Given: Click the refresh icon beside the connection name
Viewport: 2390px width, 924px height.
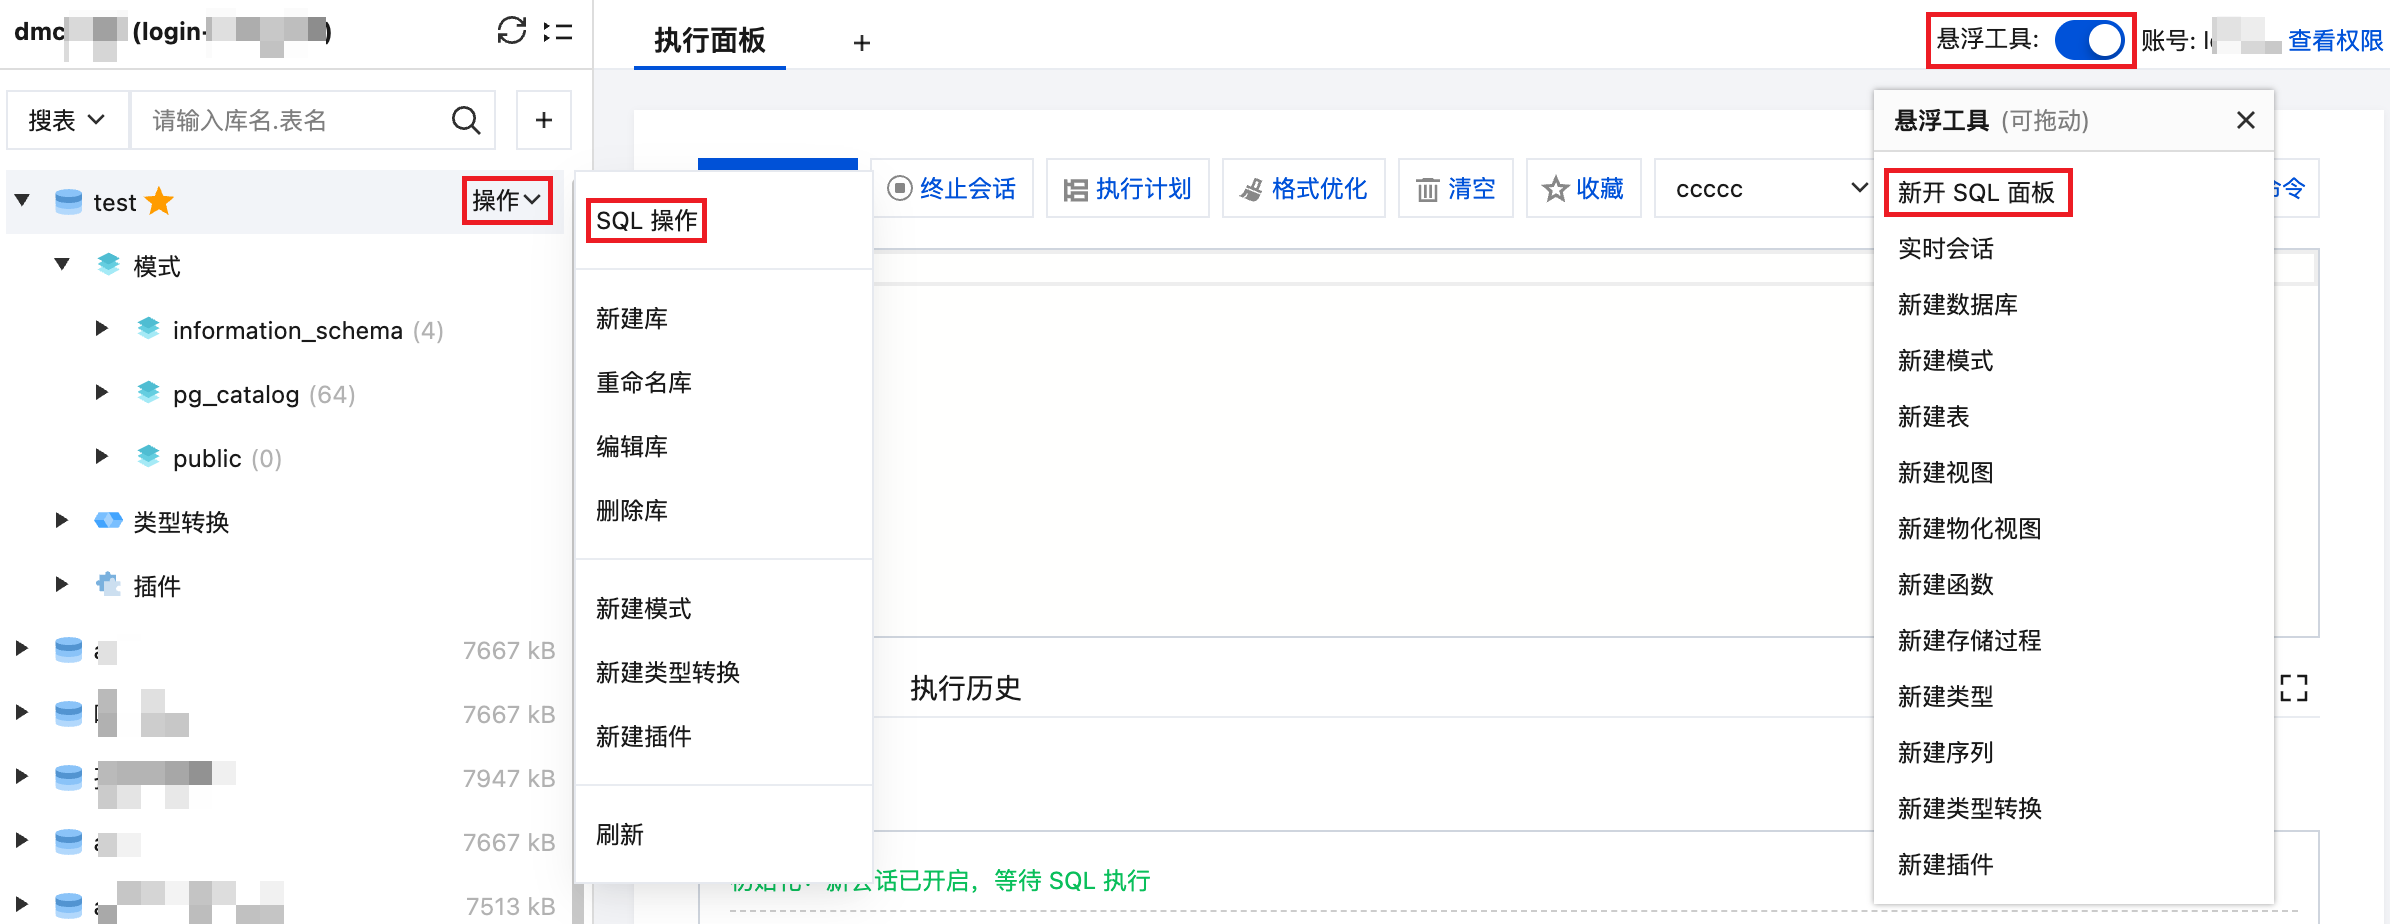Looking at the screenshot, I should [x=511, y=31].
